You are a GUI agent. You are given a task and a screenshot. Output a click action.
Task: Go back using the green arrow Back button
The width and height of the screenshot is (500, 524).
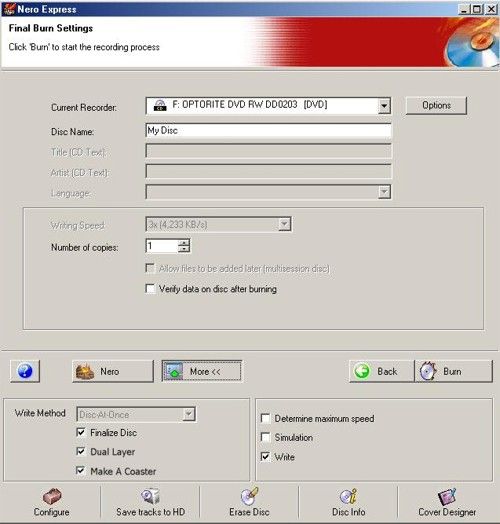(382, 371)
